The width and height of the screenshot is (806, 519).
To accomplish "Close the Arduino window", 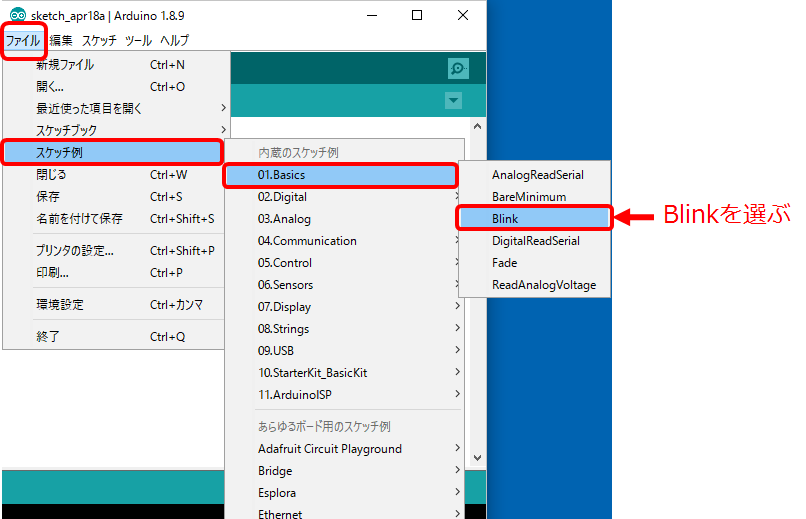I will 463,15.
